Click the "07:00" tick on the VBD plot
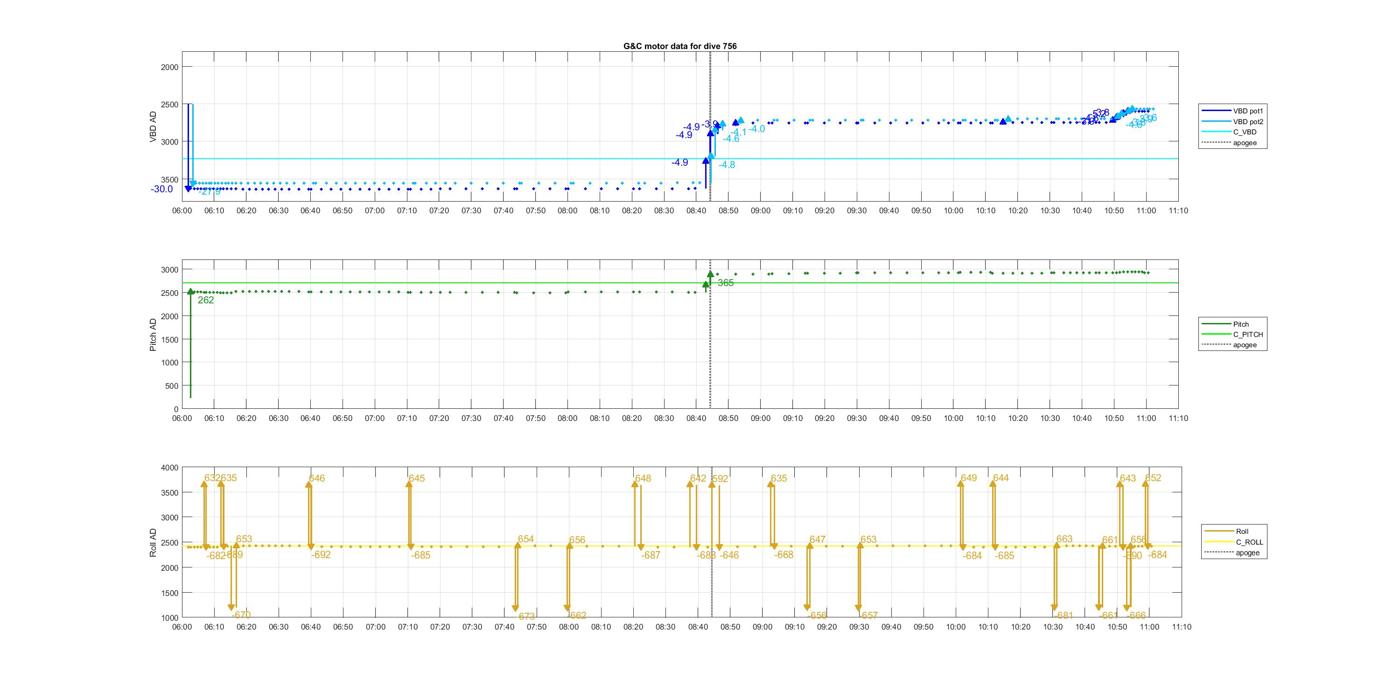This screenshot has height=693, width=1400. tap(375, 210)
